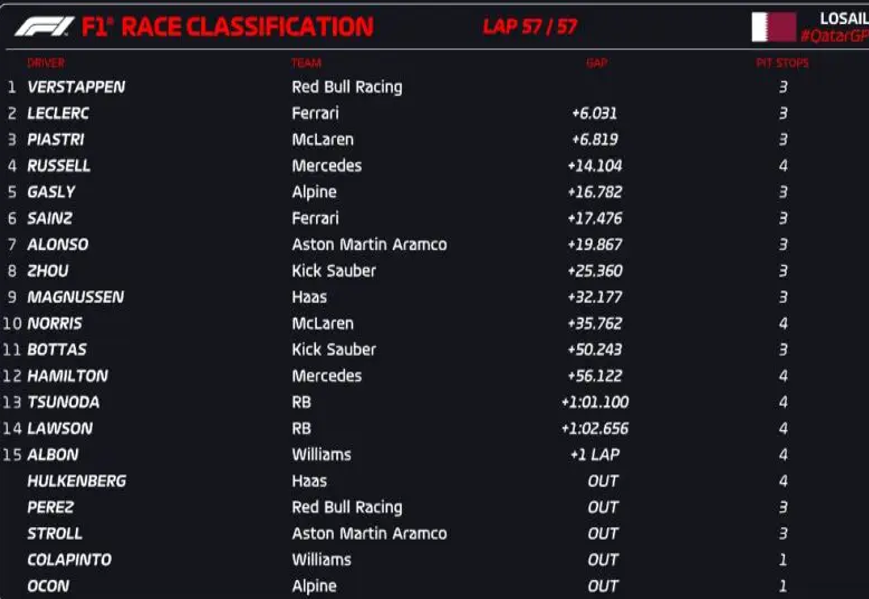Select HULKENBERG OUT status
The image size is (869, 599).
(x=603, y=481)
